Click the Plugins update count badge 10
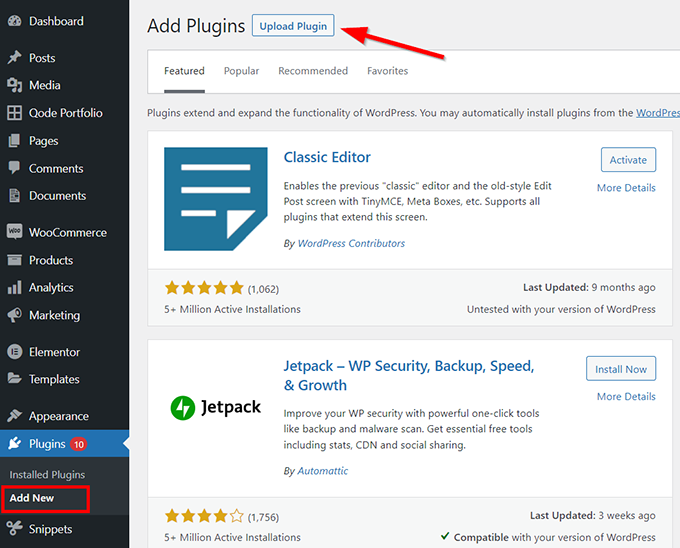 click(x=78, y=444)
